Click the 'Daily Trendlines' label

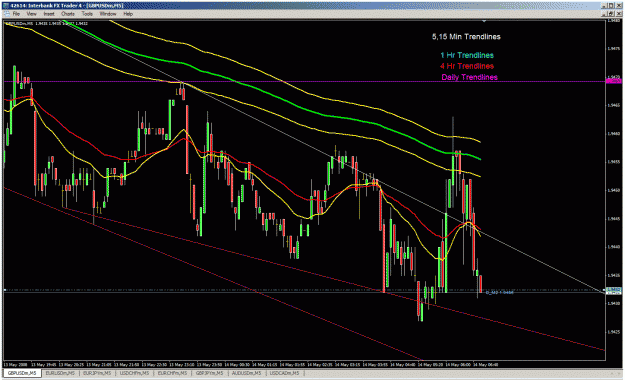469,77
